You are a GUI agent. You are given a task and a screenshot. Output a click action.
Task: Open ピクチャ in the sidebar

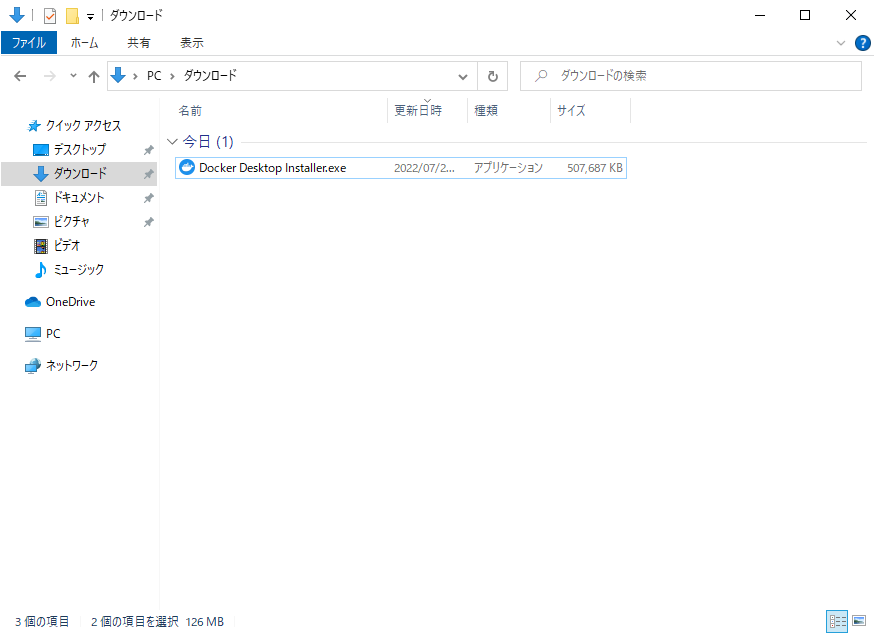pyautogui.click(x=71, y=222)
